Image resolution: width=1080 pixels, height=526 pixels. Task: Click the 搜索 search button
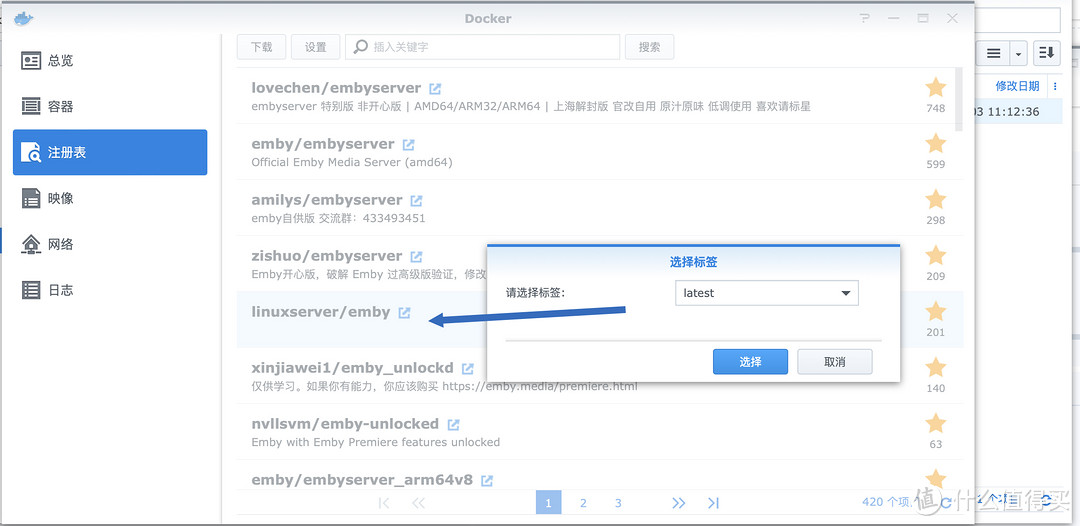point(650,47)
